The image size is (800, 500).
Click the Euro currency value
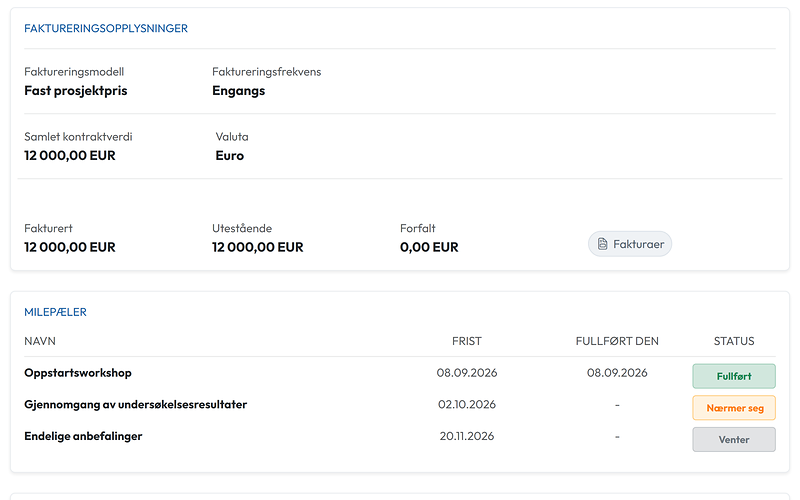tap(230, 156)
